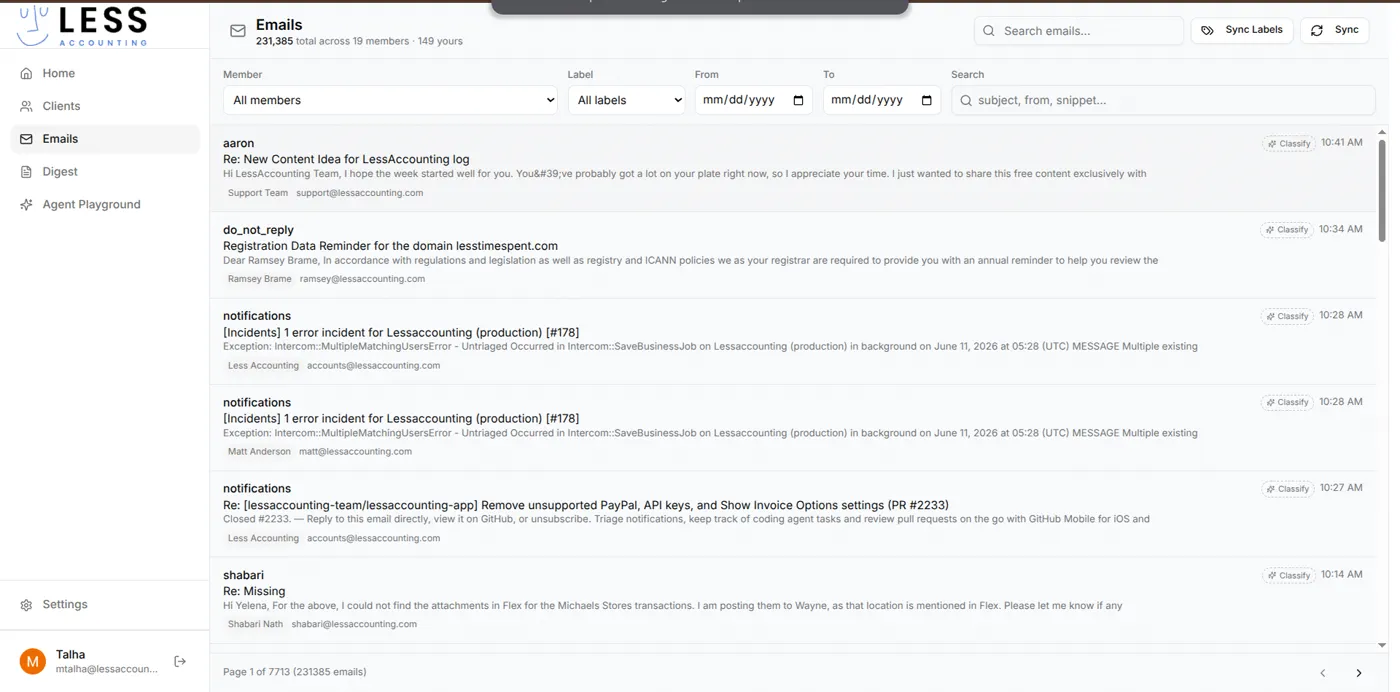Screen dimensions: 1400x692
Task: Click the Support Team member tag
Action: pos(258,193)
